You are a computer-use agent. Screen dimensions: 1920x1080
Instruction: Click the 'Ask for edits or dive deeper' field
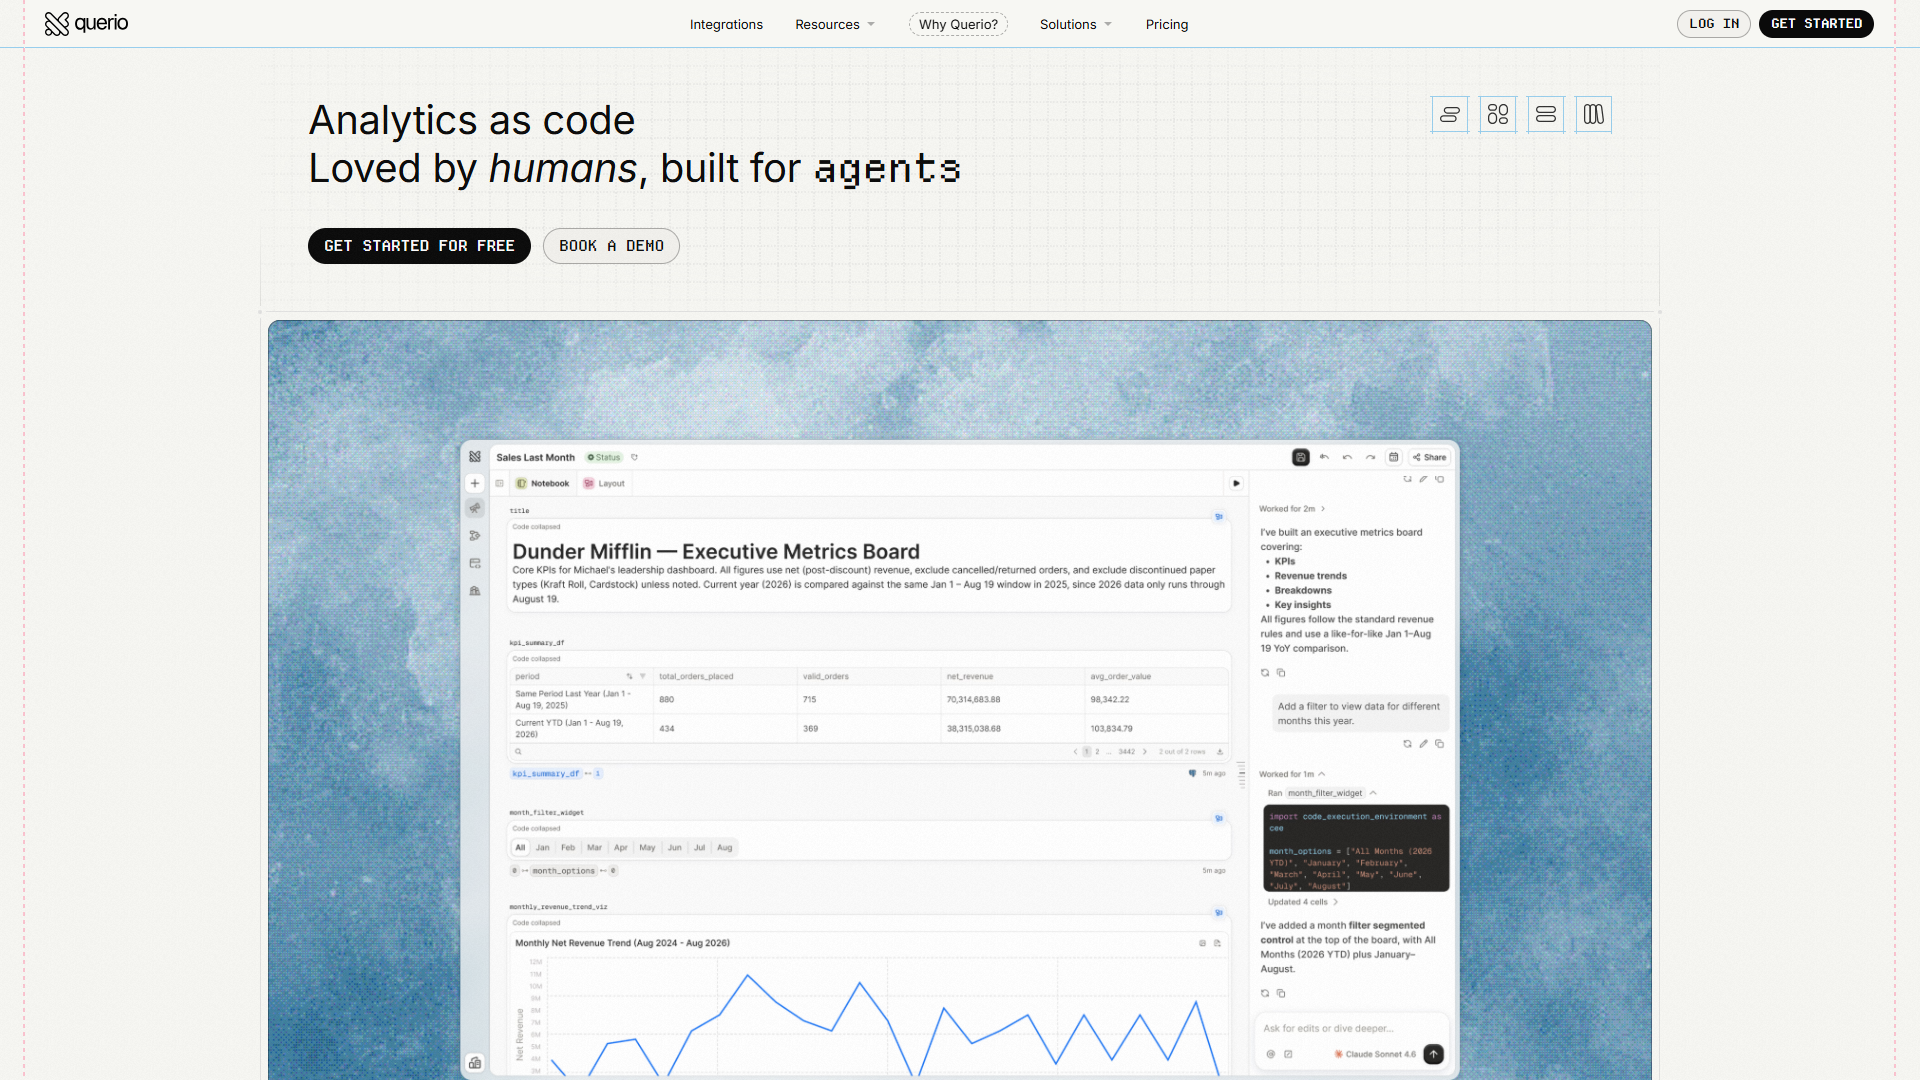(x=1350, y=1028)
